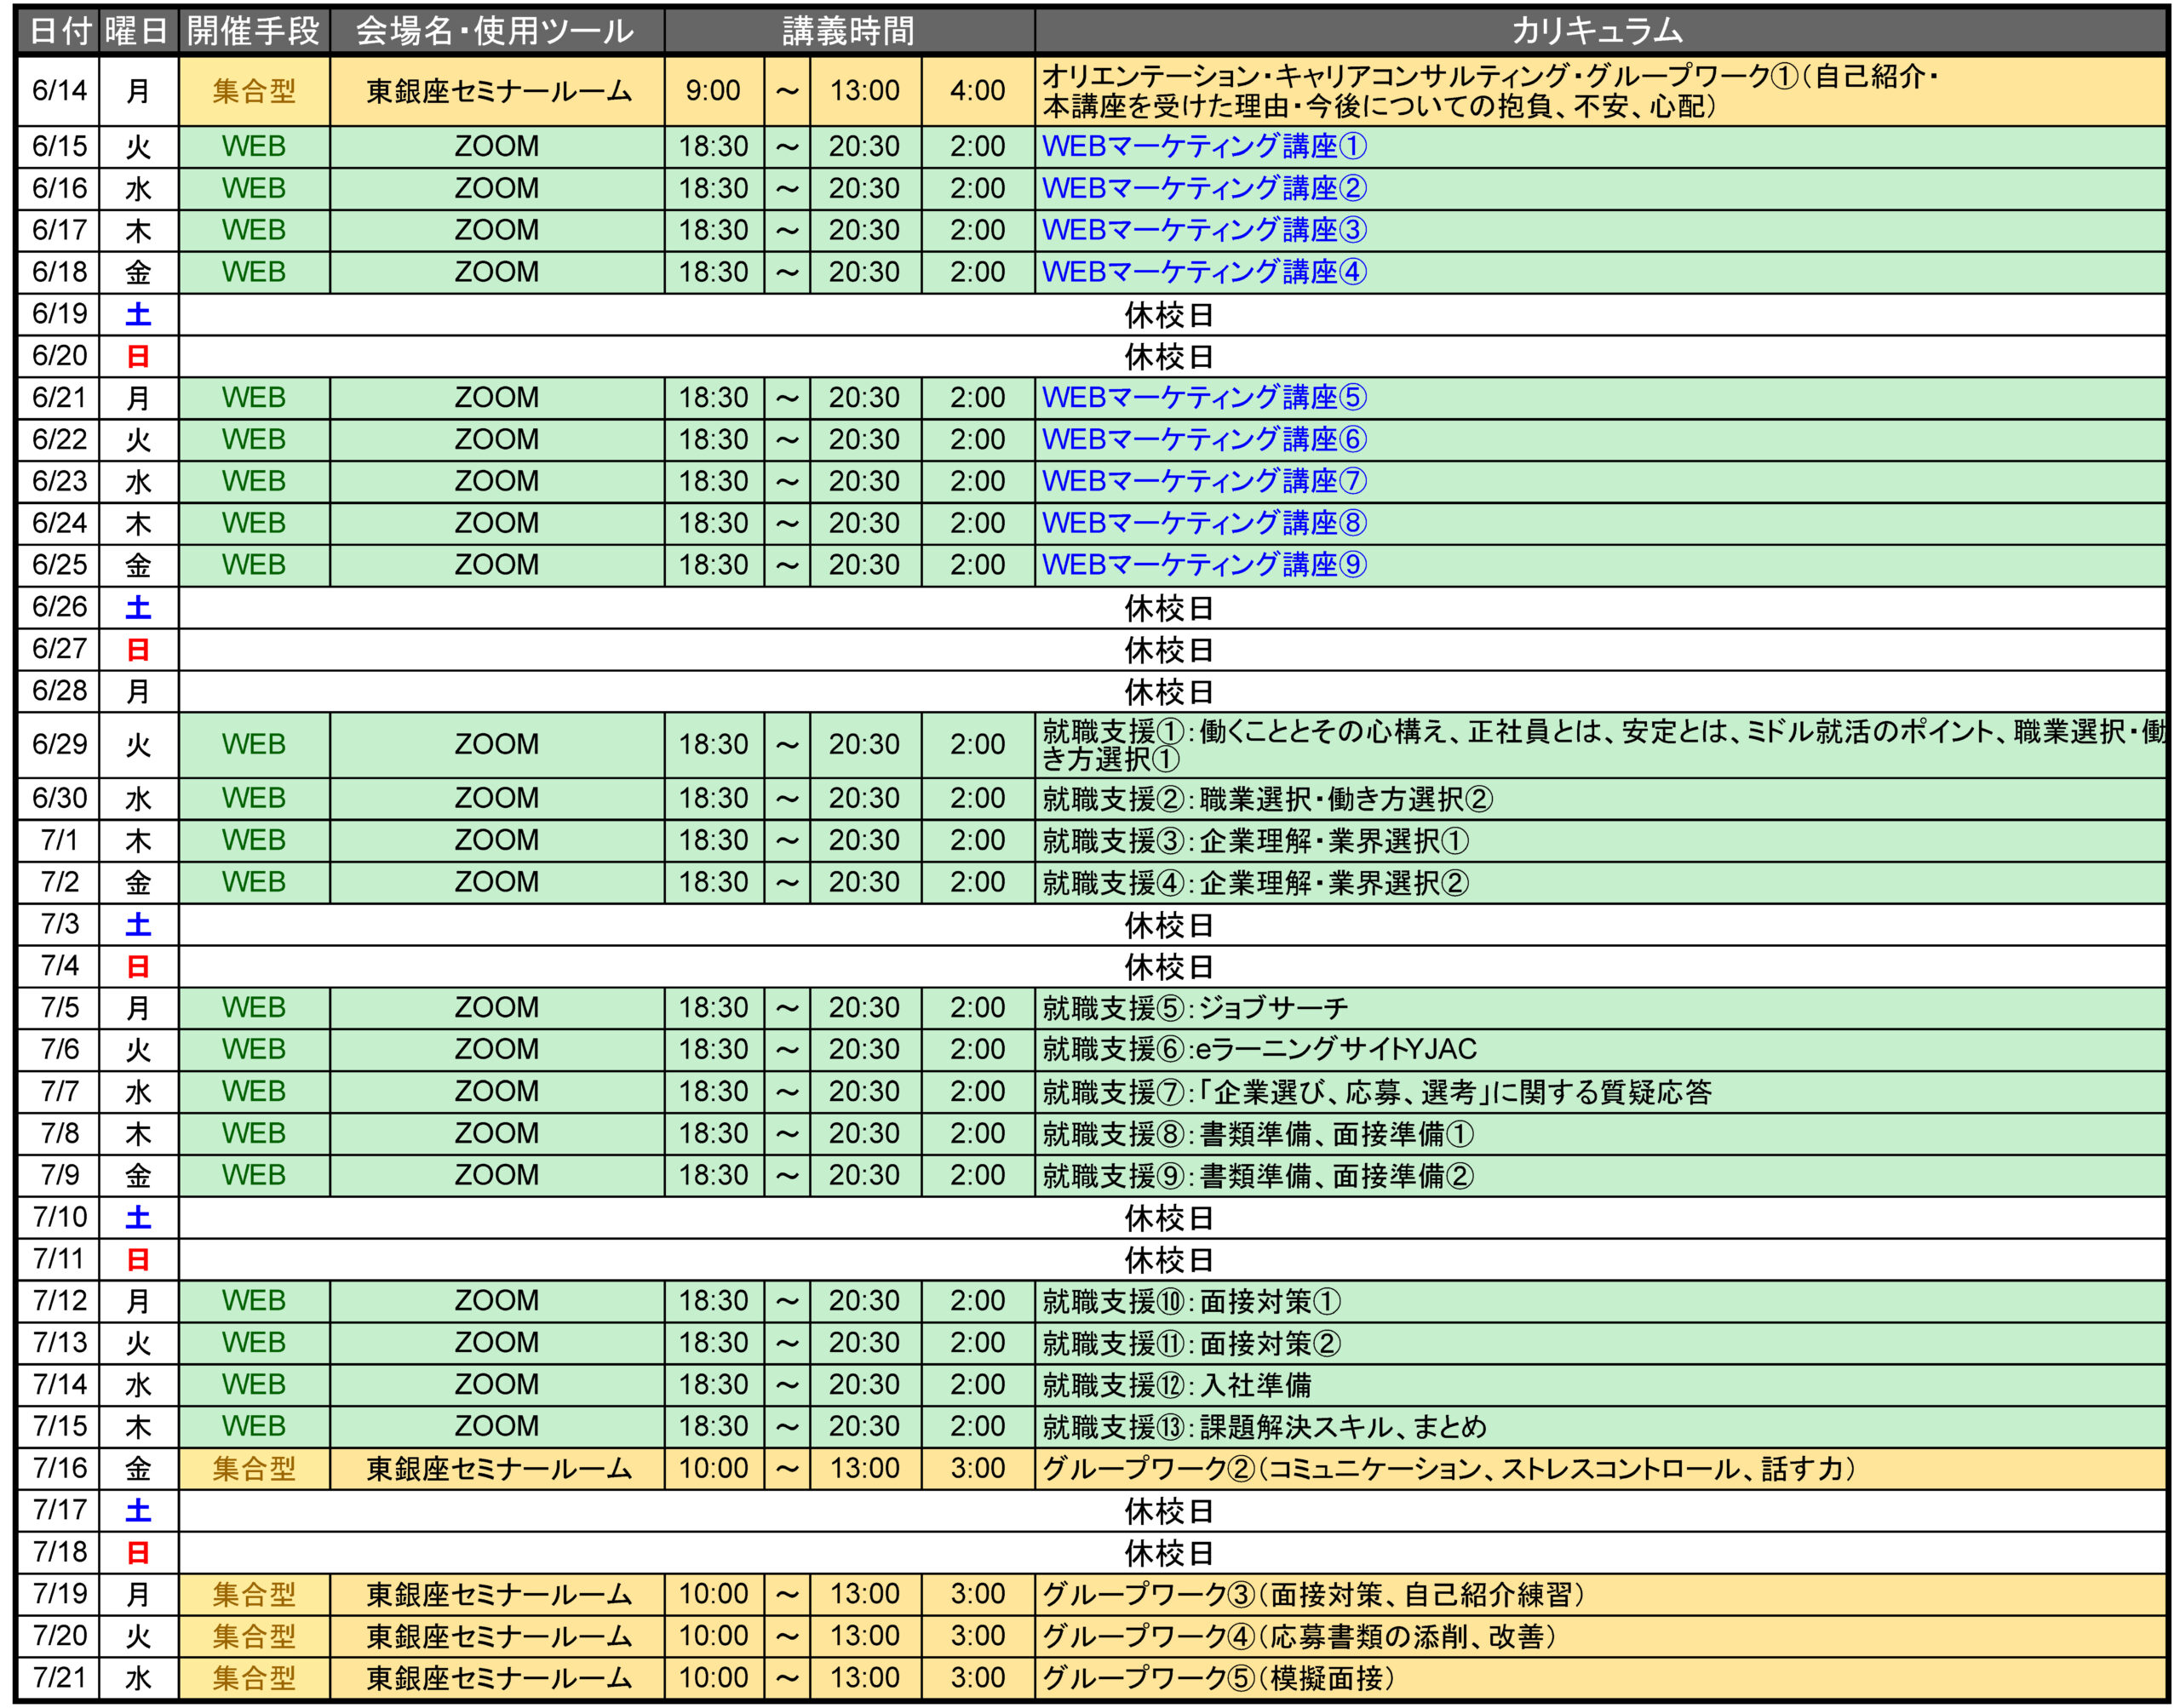Click WEB in the 6/15 row
2180x1708 pixels.
[254, 147]
